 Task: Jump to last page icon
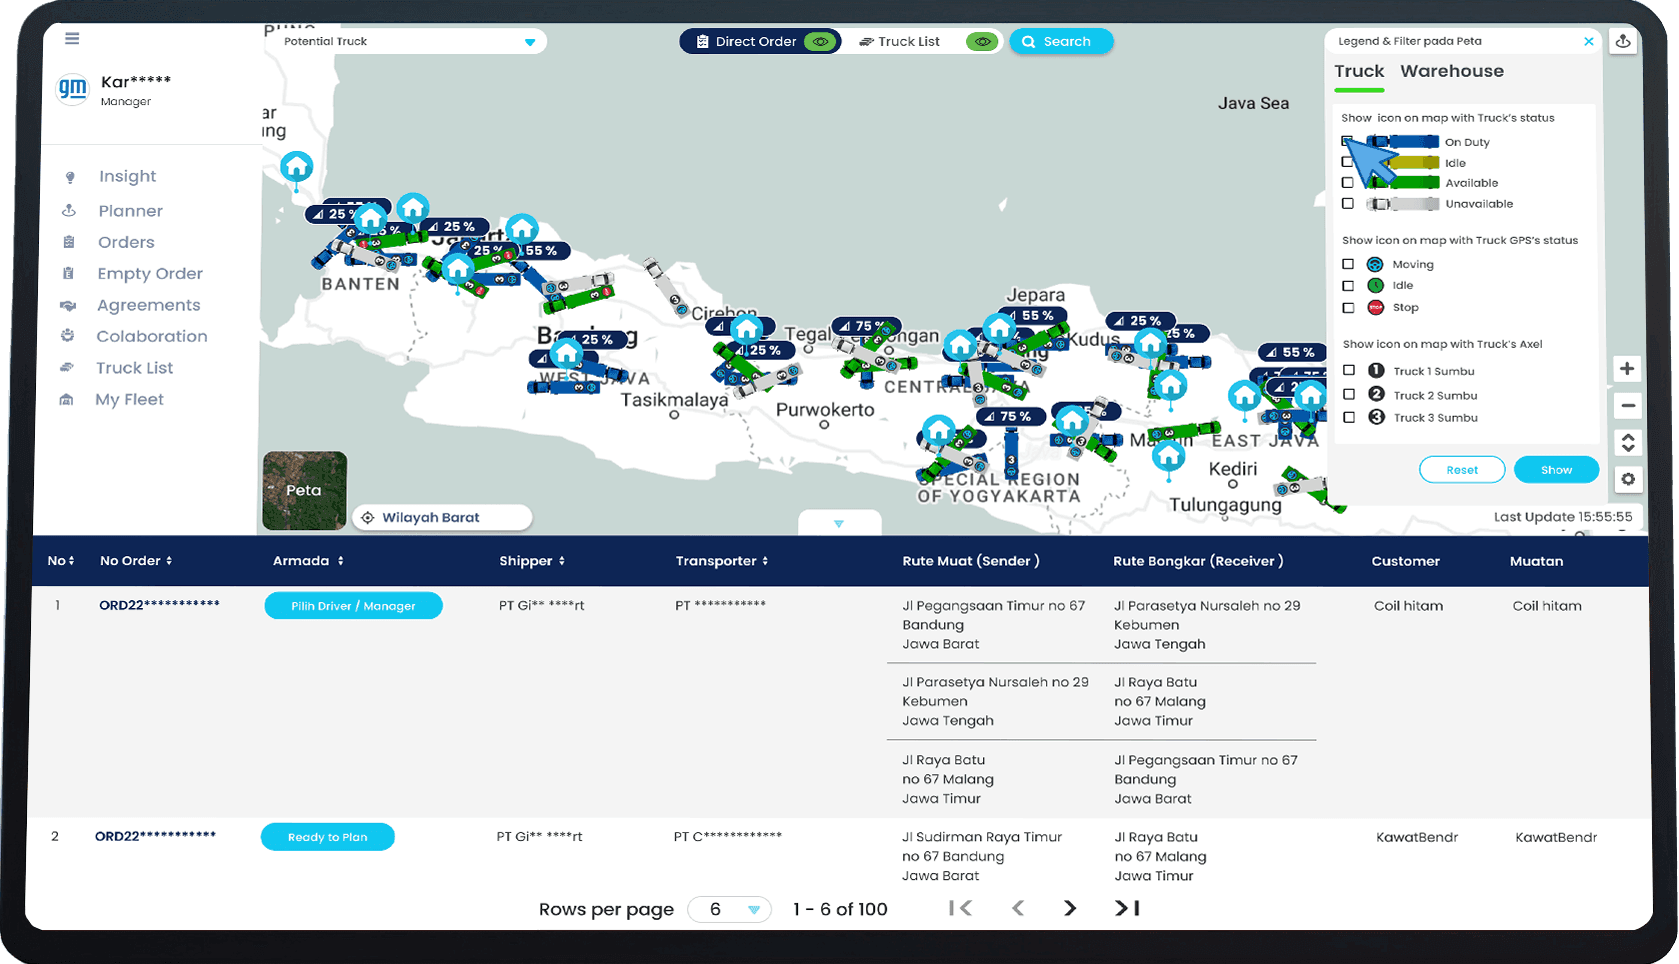click(1127, 908)
